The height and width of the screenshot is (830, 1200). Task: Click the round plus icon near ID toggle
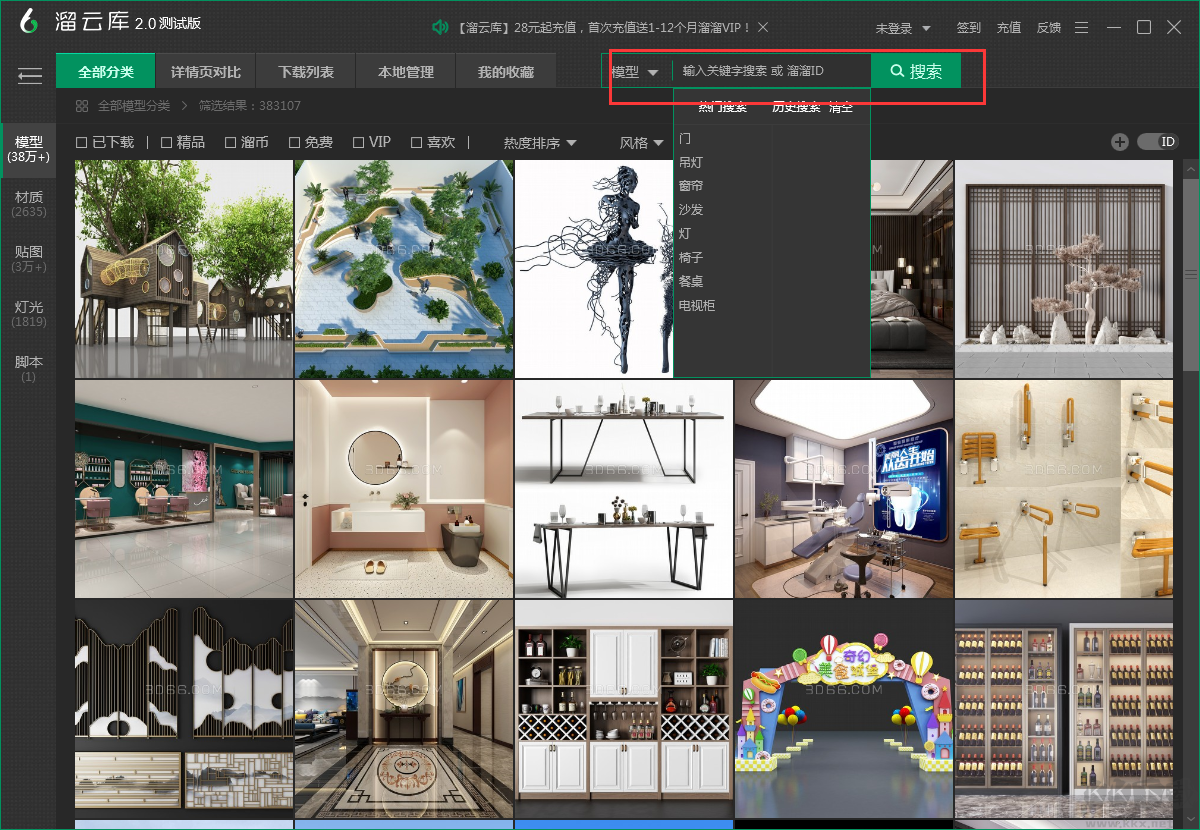click(x=1120, y=142)
